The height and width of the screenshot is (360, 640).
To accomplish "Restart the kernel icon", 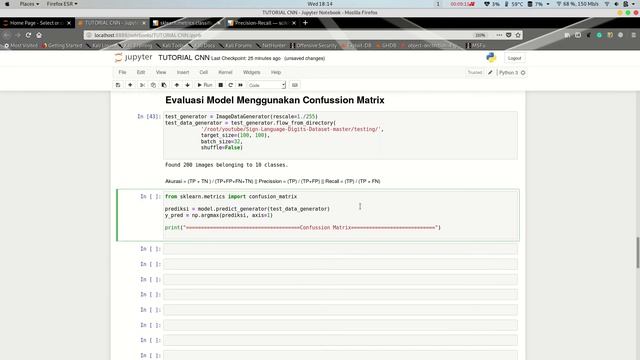I will 231,85.
